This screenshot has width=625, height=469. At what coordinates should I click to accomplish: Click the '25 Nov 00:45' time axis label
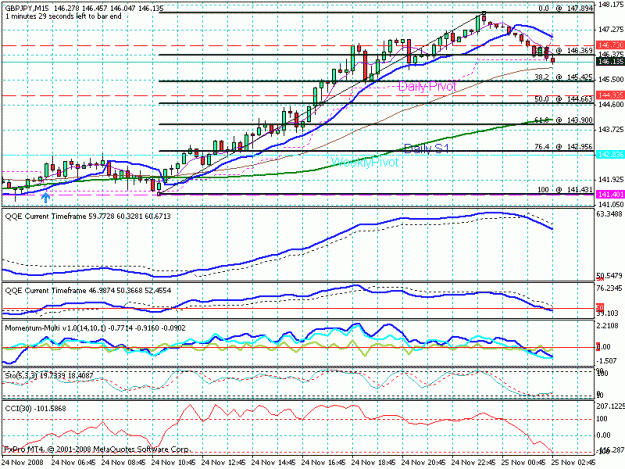click(x=523, y=463)
